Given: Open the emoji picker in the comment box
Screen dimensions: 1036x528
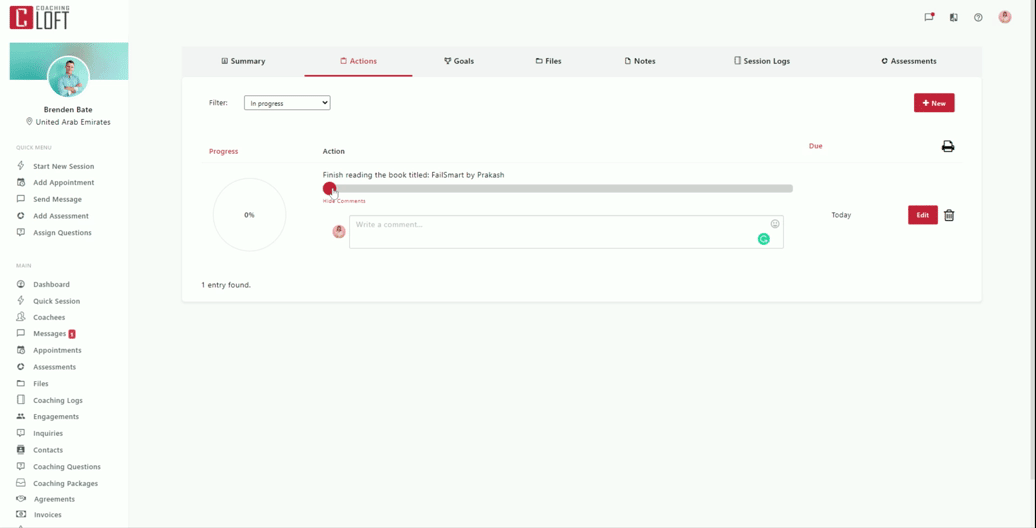Looking at the screenshot, I should [x=774, y=224].
